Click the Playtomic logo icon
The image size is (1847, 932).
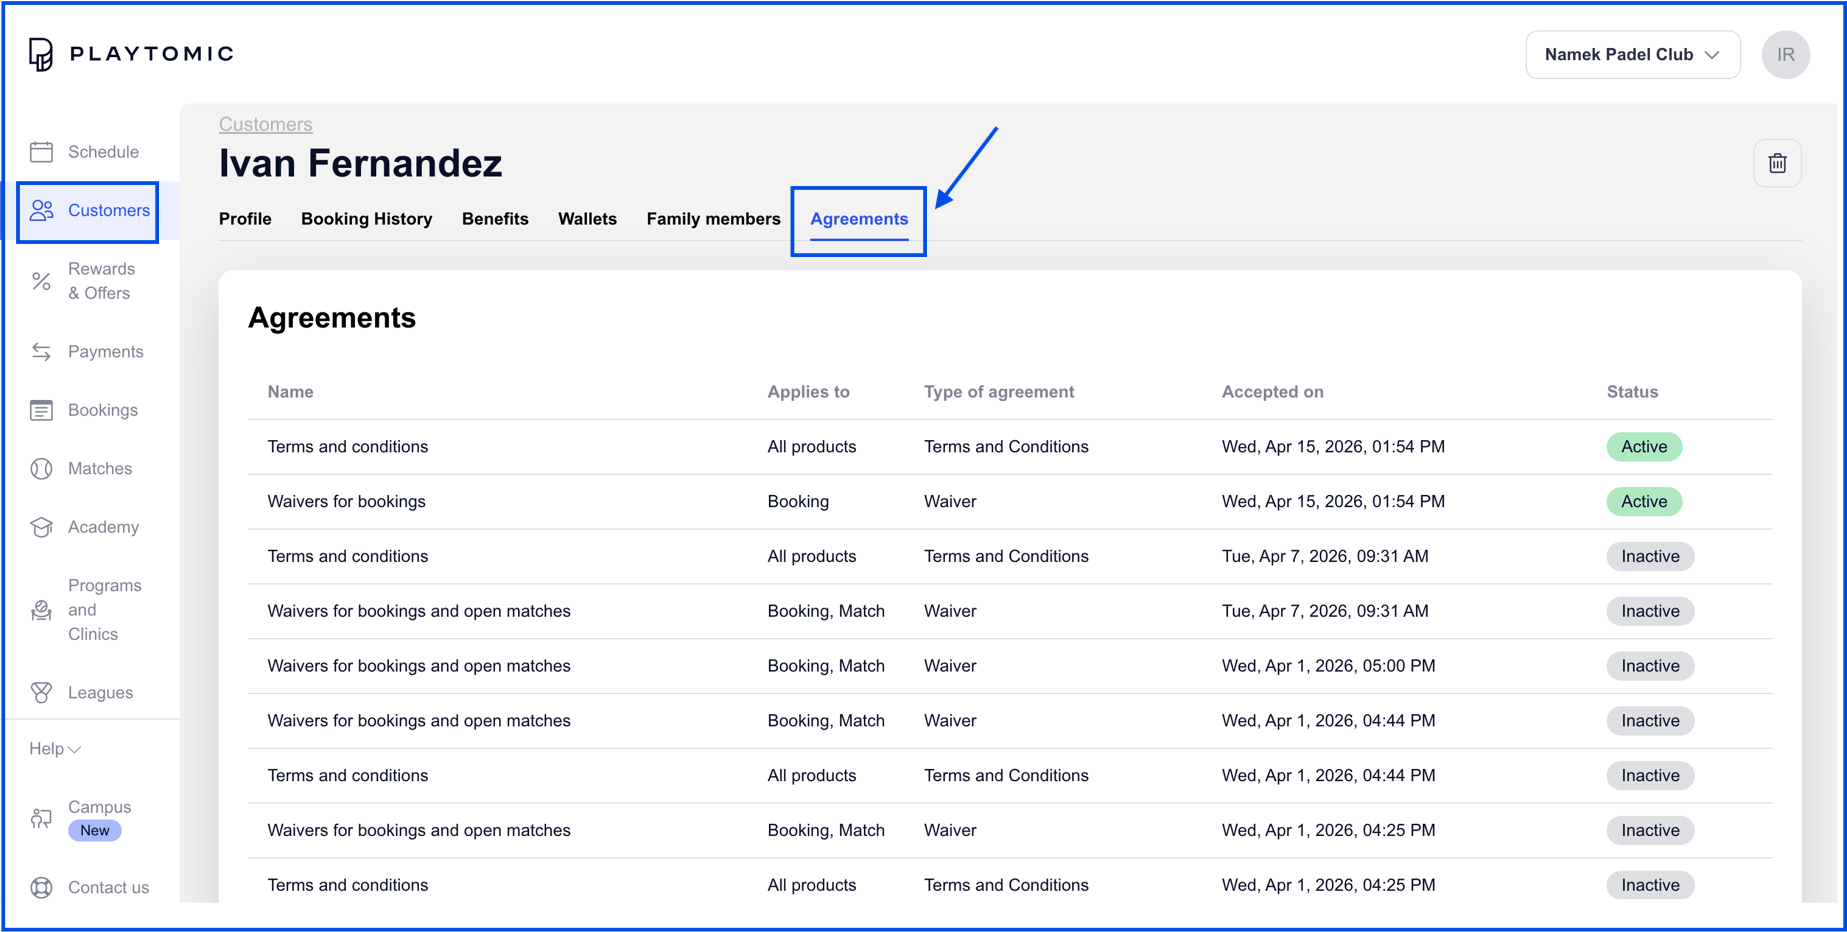point(40,54)
